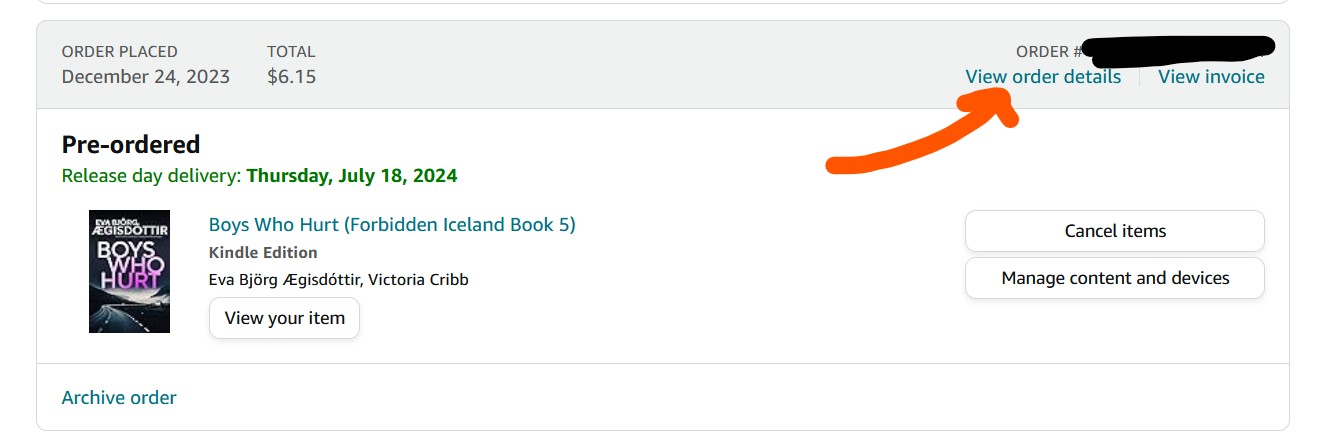Click the ORDER # label
This screenshot has width=1317, height=445.
1048,52
